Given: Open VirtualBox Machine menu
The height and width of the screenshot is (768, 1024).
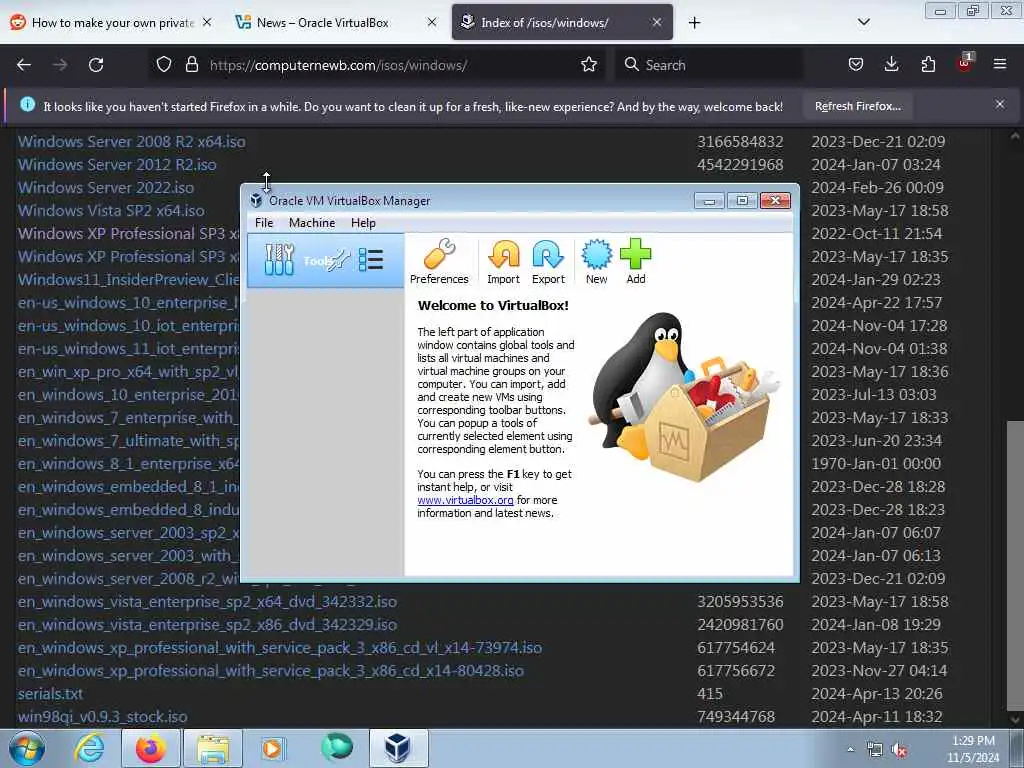Looking at the screenshot, I should [x=312, y=223].
